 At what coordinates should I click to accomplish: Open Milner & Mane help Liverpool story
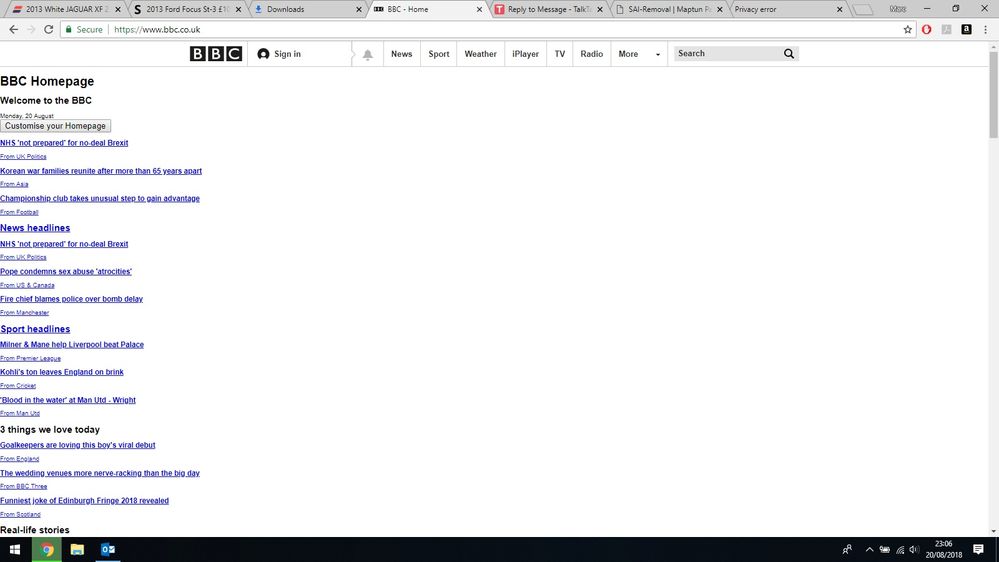[72, 345]
